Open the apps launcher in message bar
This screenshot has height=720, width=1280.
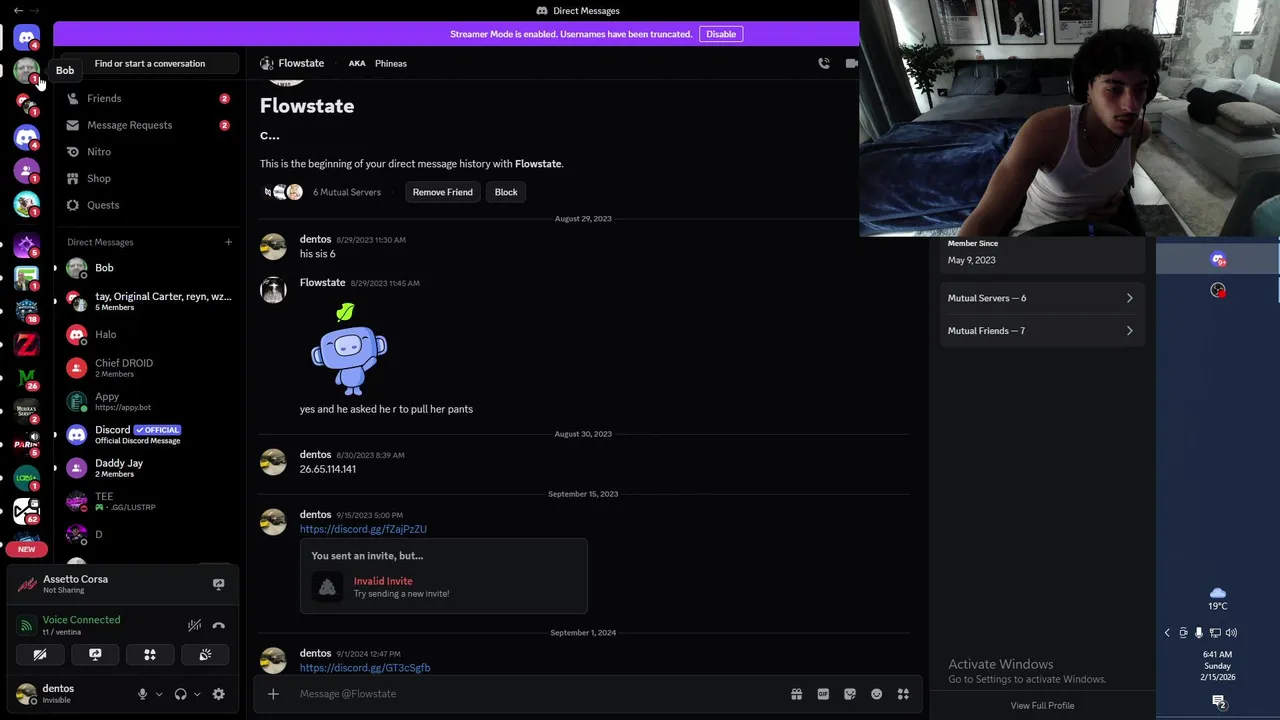click(903, 694)
